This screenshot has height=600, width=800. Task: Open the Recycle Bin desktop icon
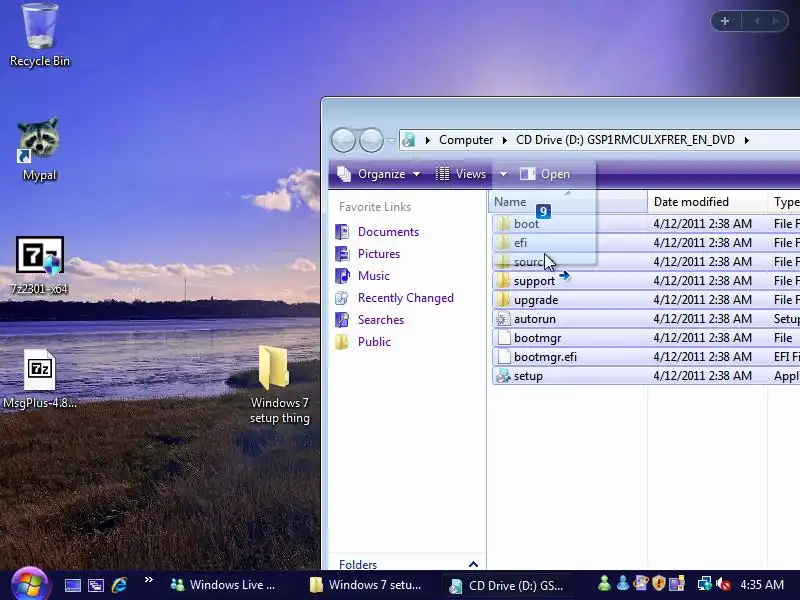pyautogui.click(x=40, y=35)
